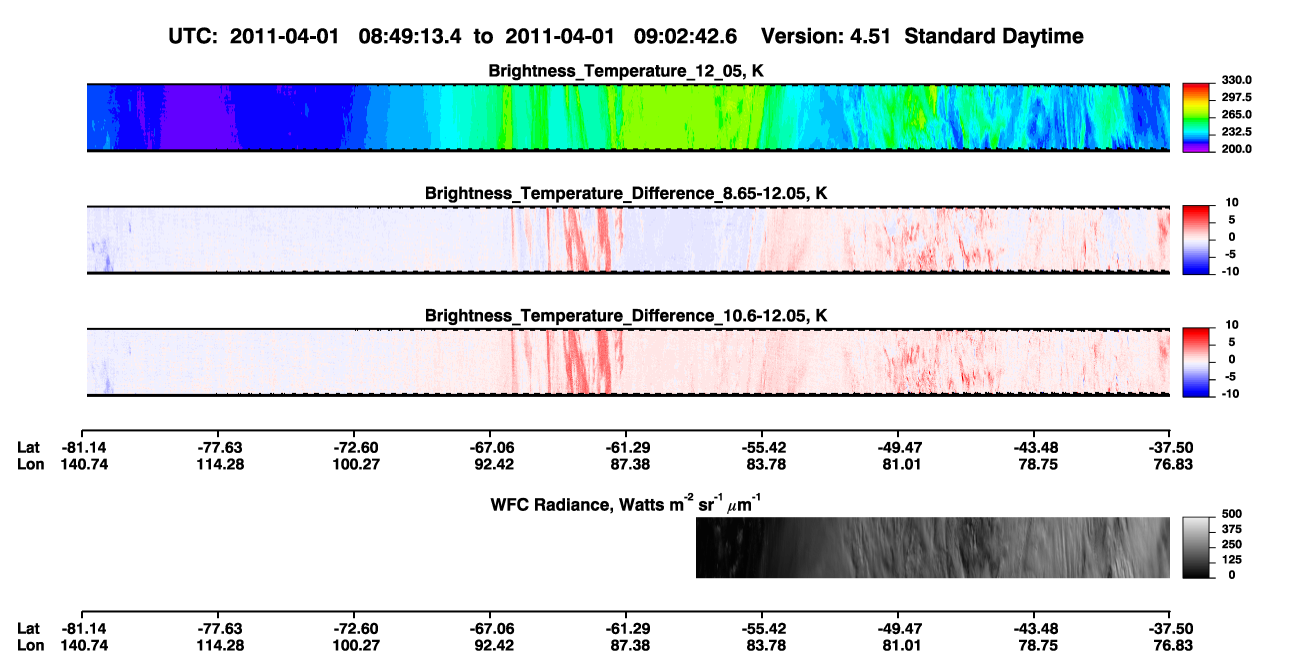Click latitude -37.50 on the axis above WFC Radiance
Image resolution: width=1300 pixels, height=667 pixels.
pos(1170,447)
